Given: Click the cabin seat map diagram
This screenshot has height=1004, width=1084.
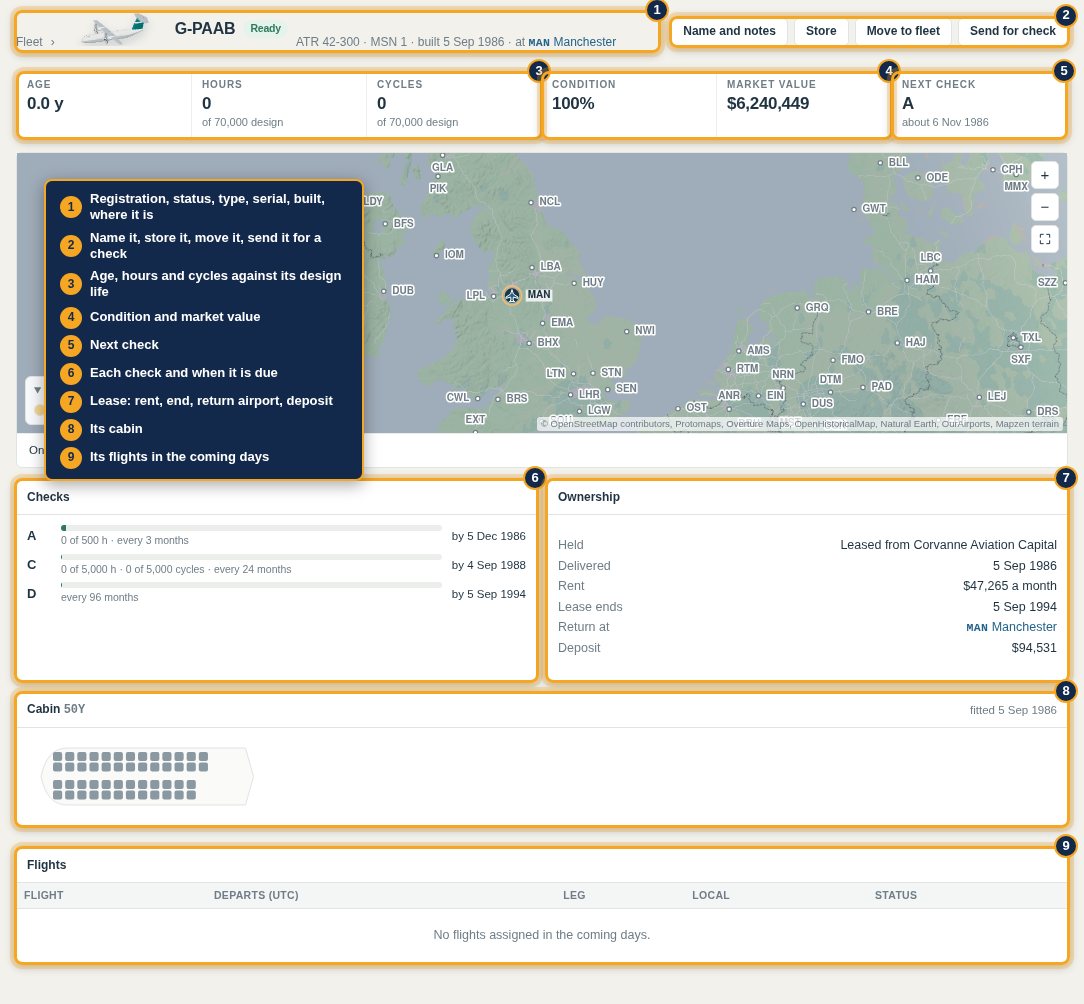Looking at the screenshot, I should (147, 776).
